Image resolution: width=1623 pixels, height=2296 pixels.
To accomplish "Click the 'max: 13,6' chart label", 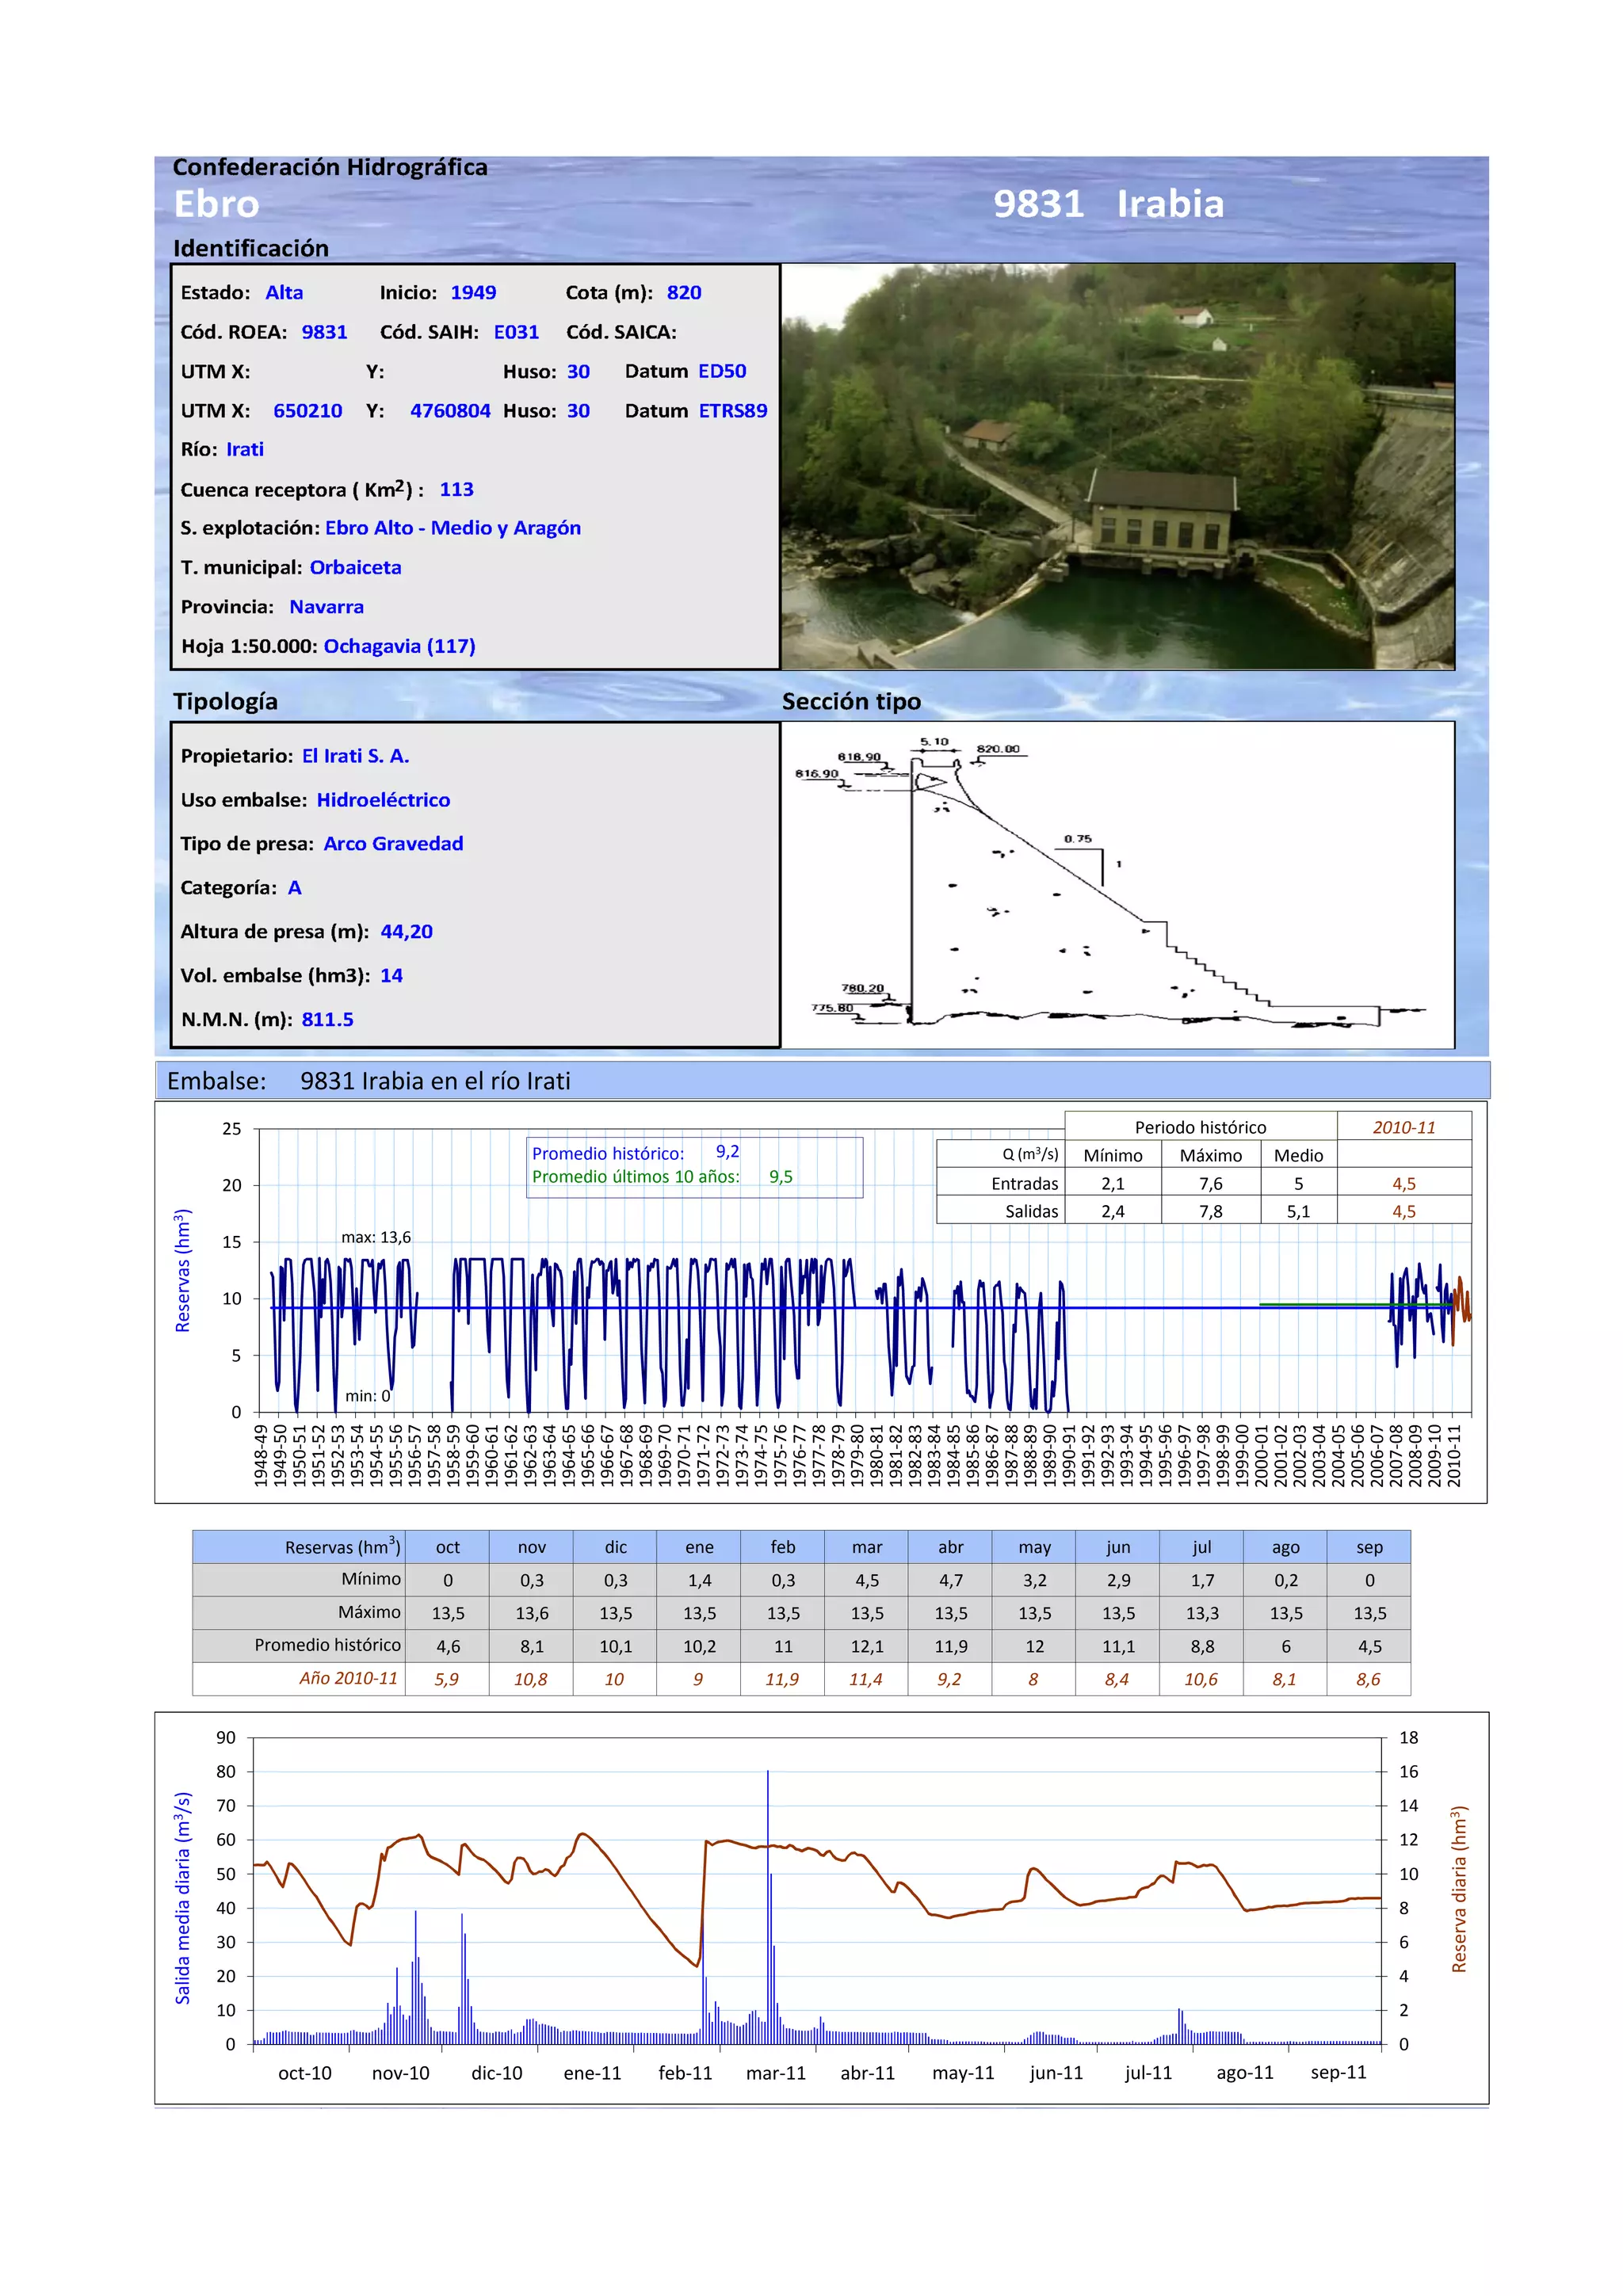I will [376, 1237].
